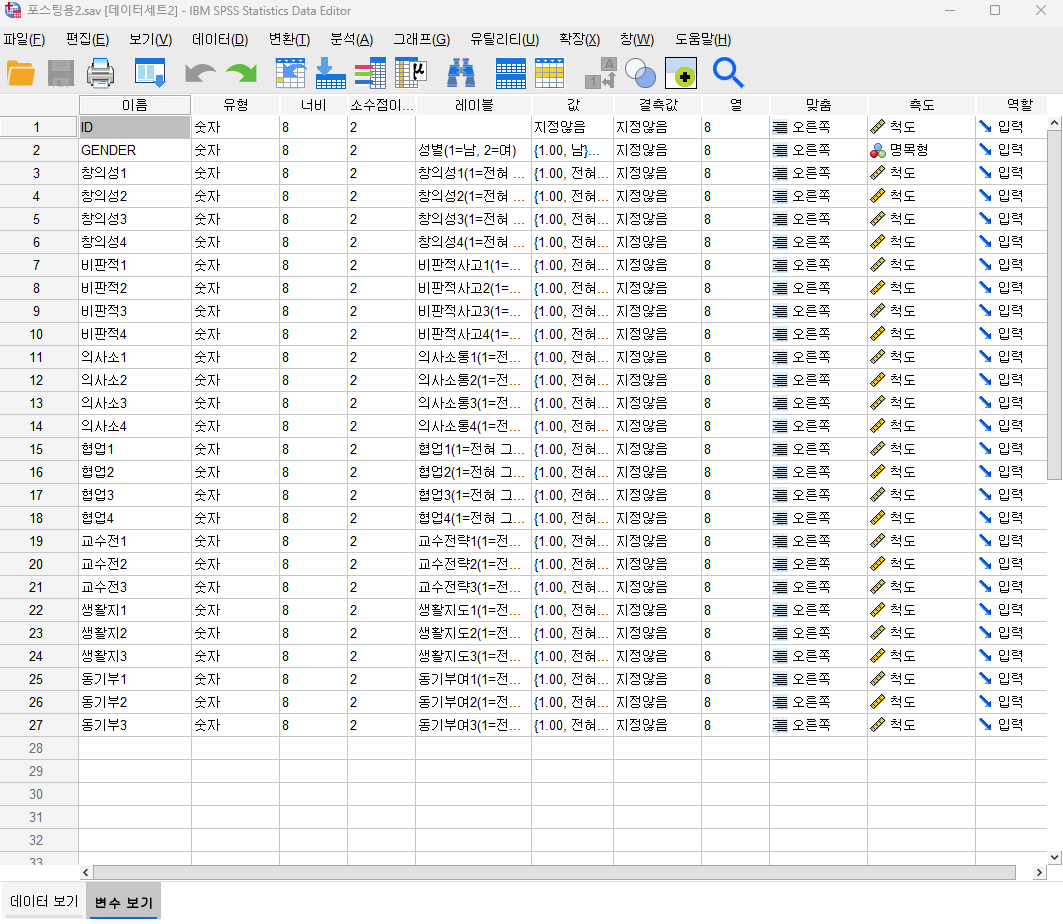The image size is (1063, 924).
Task: Open values cell for GENDER row
Action: click(x=573, y=150)
